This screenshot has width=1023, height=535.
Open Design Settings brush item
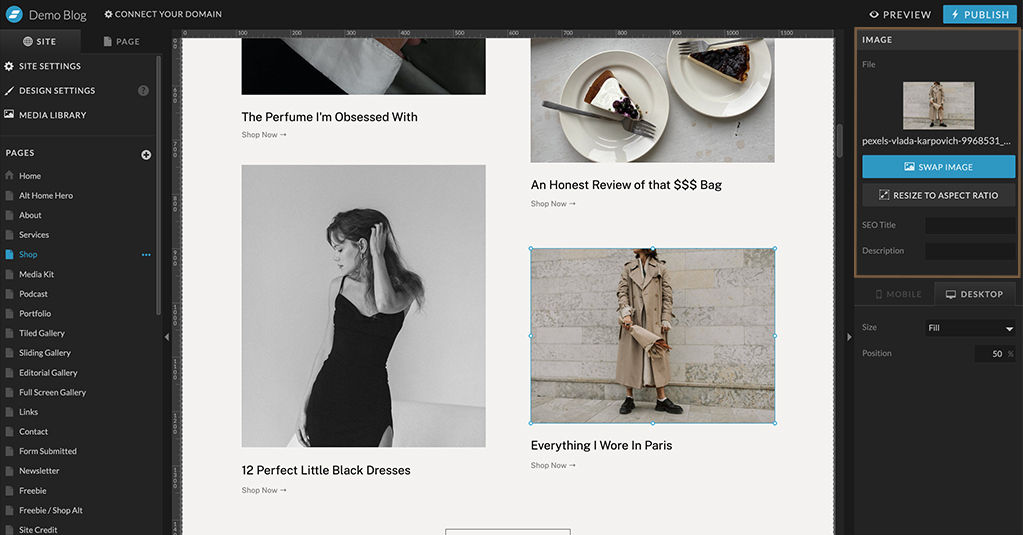(56, 91)
